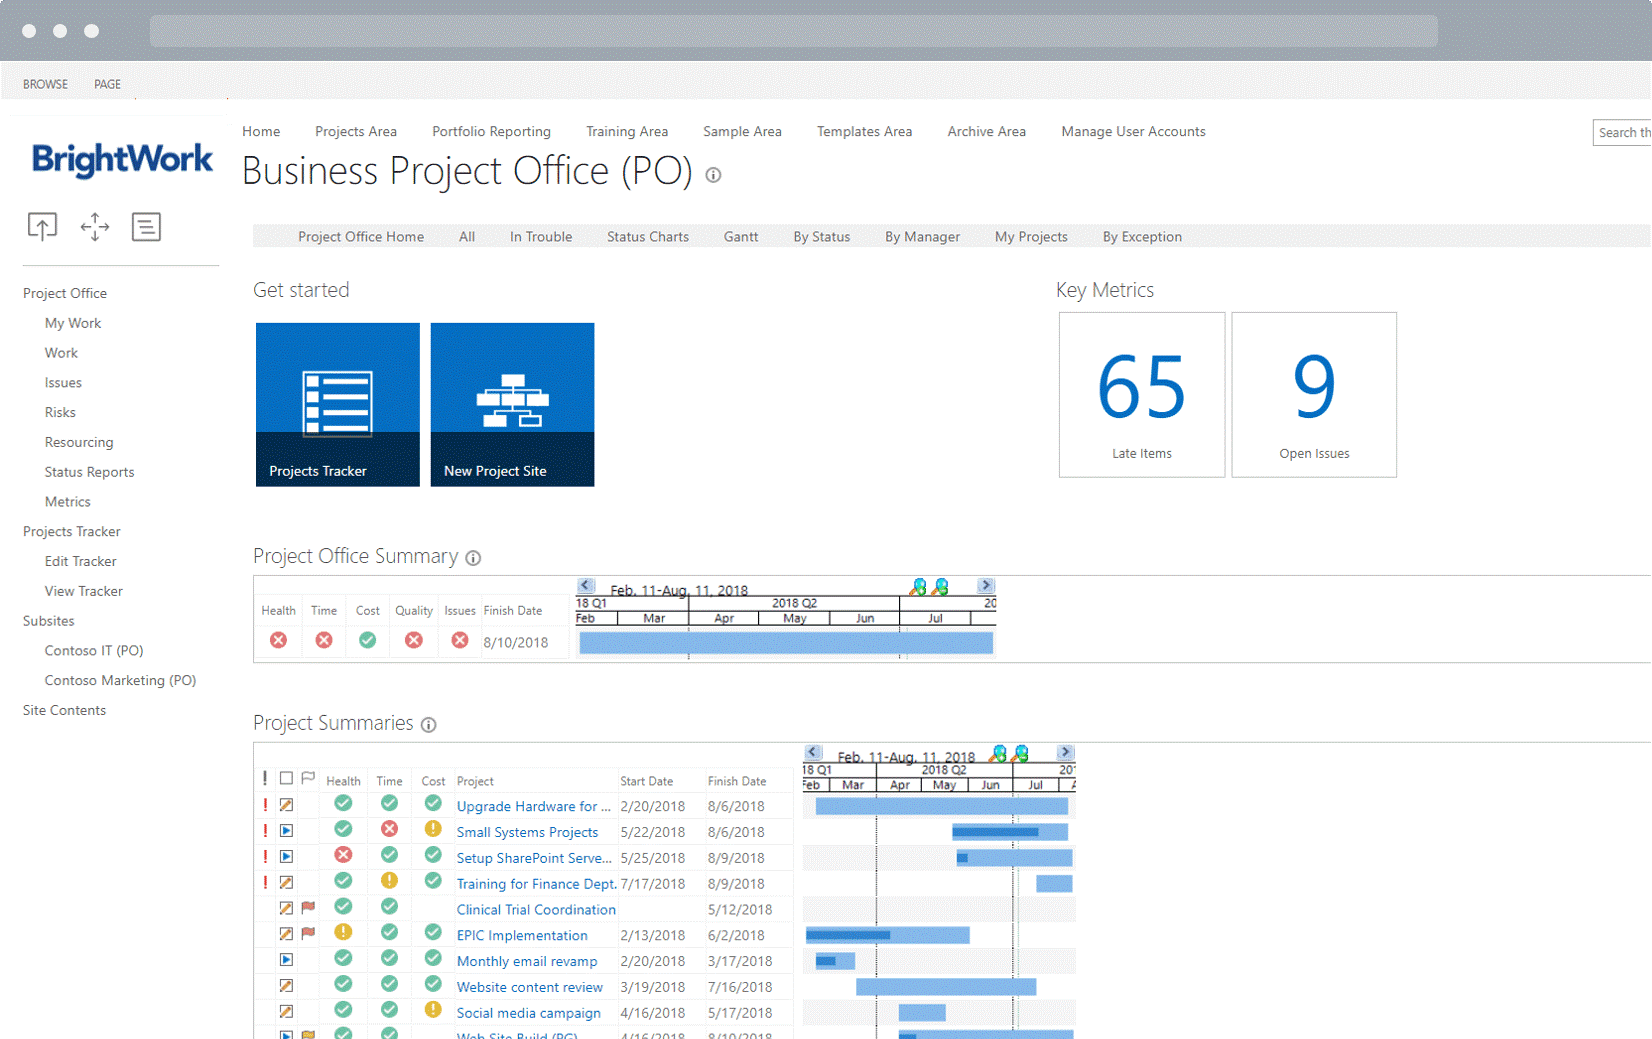Select the In Trouble view tab
Image resolution: width=1652 pixels, height=1039 pixels.
(x=541, y=237)
